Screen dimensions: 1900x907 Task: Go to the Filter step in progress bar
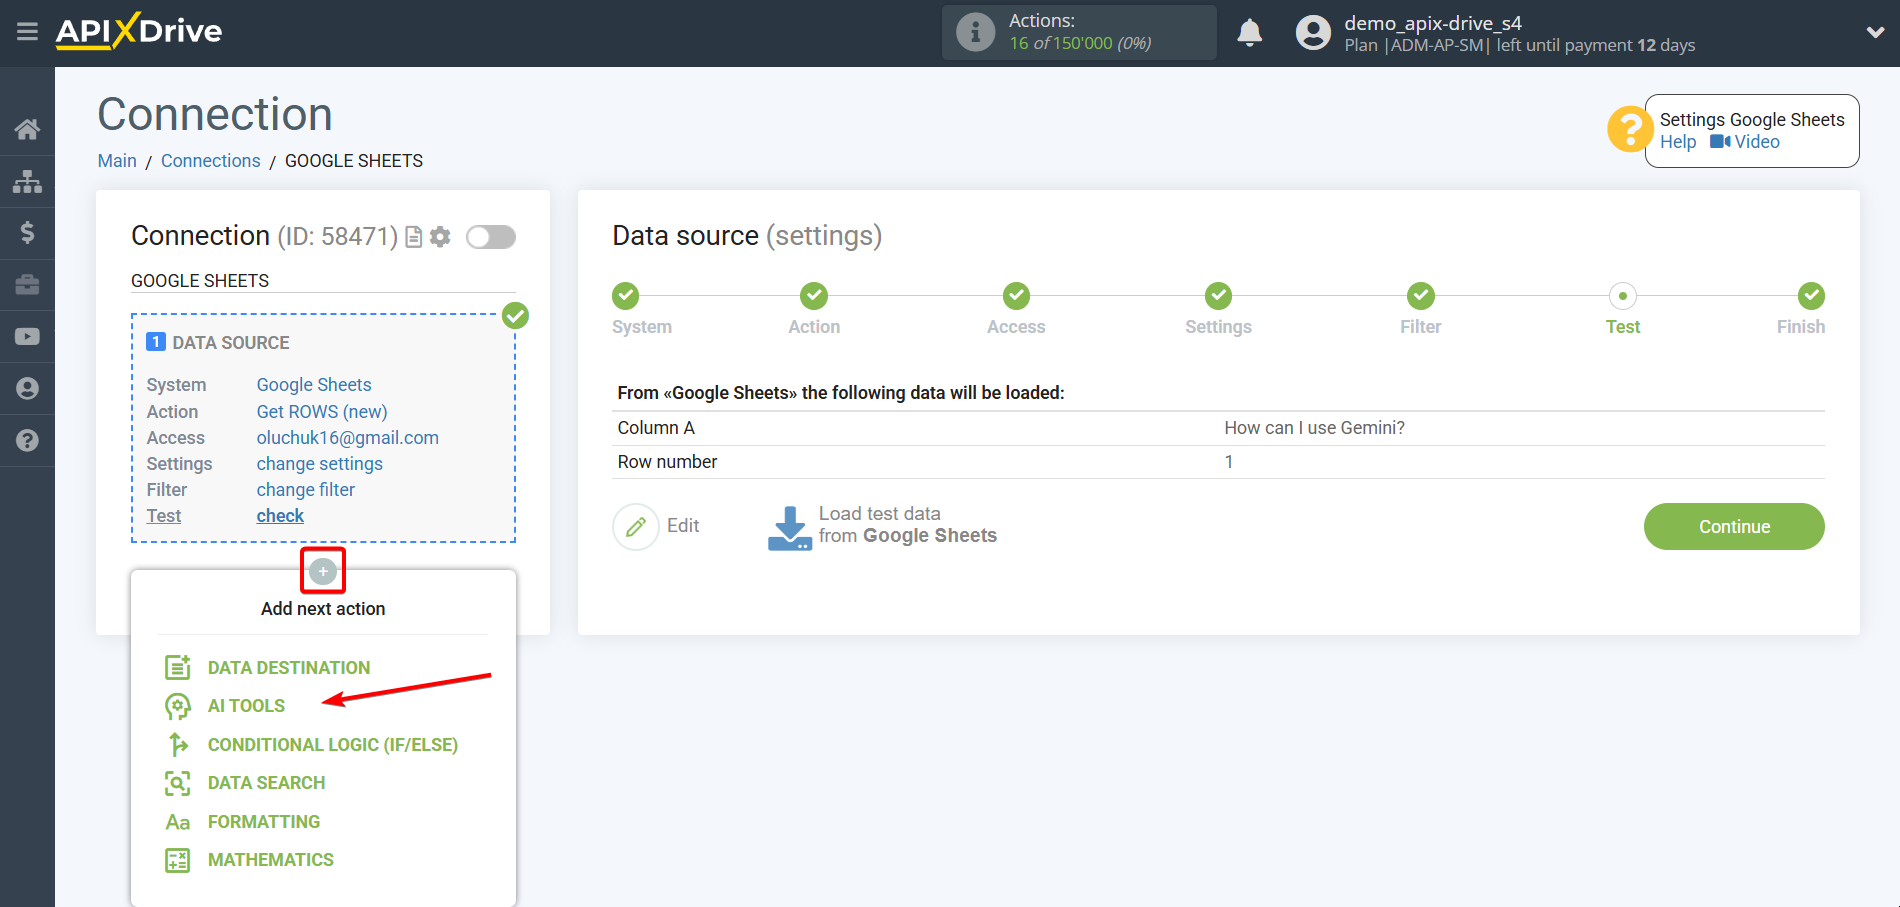(x=1420, y=297)
